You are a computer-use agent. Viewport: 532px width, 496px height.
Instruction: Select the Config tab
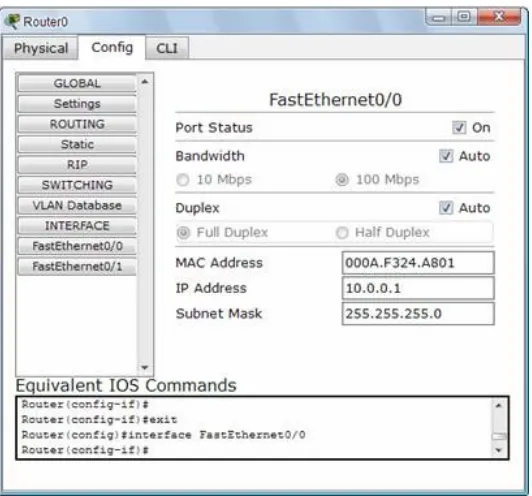tap(112, 47)
